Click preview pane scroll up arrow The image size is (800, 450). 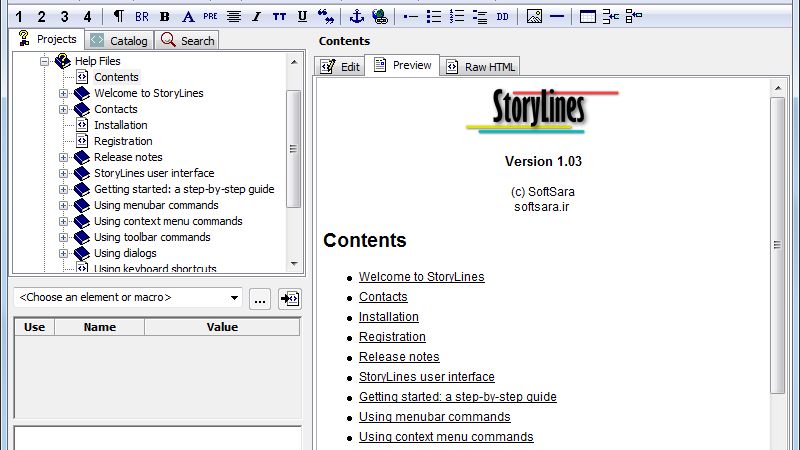pos(778,88)
